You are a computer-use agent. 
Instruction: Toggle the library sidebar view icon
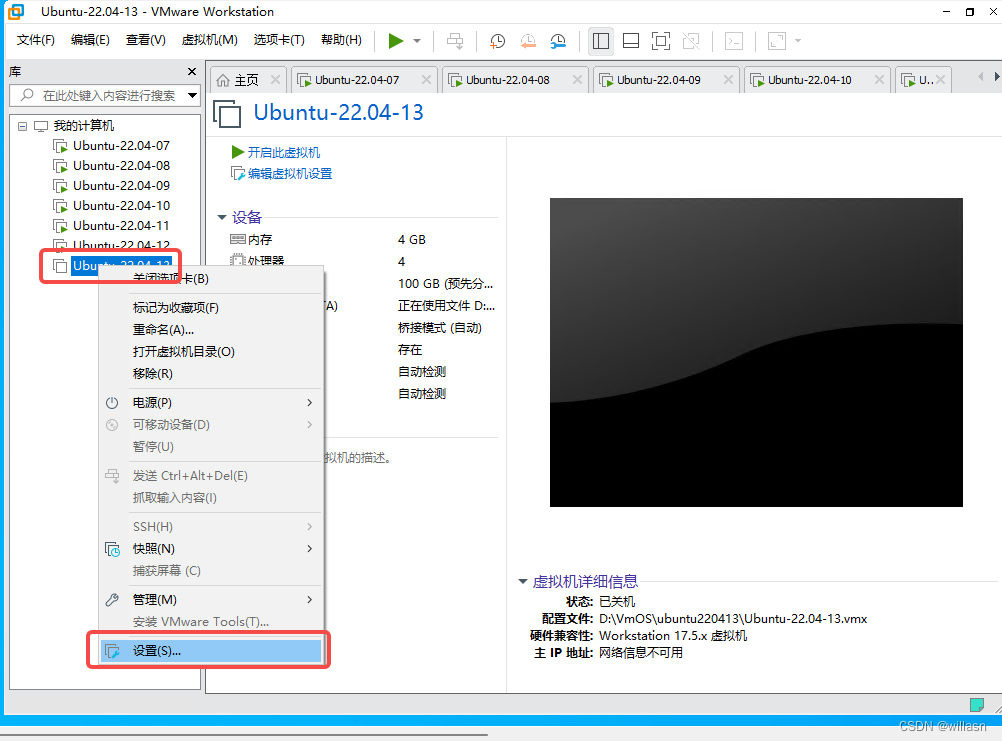point(601,41)
